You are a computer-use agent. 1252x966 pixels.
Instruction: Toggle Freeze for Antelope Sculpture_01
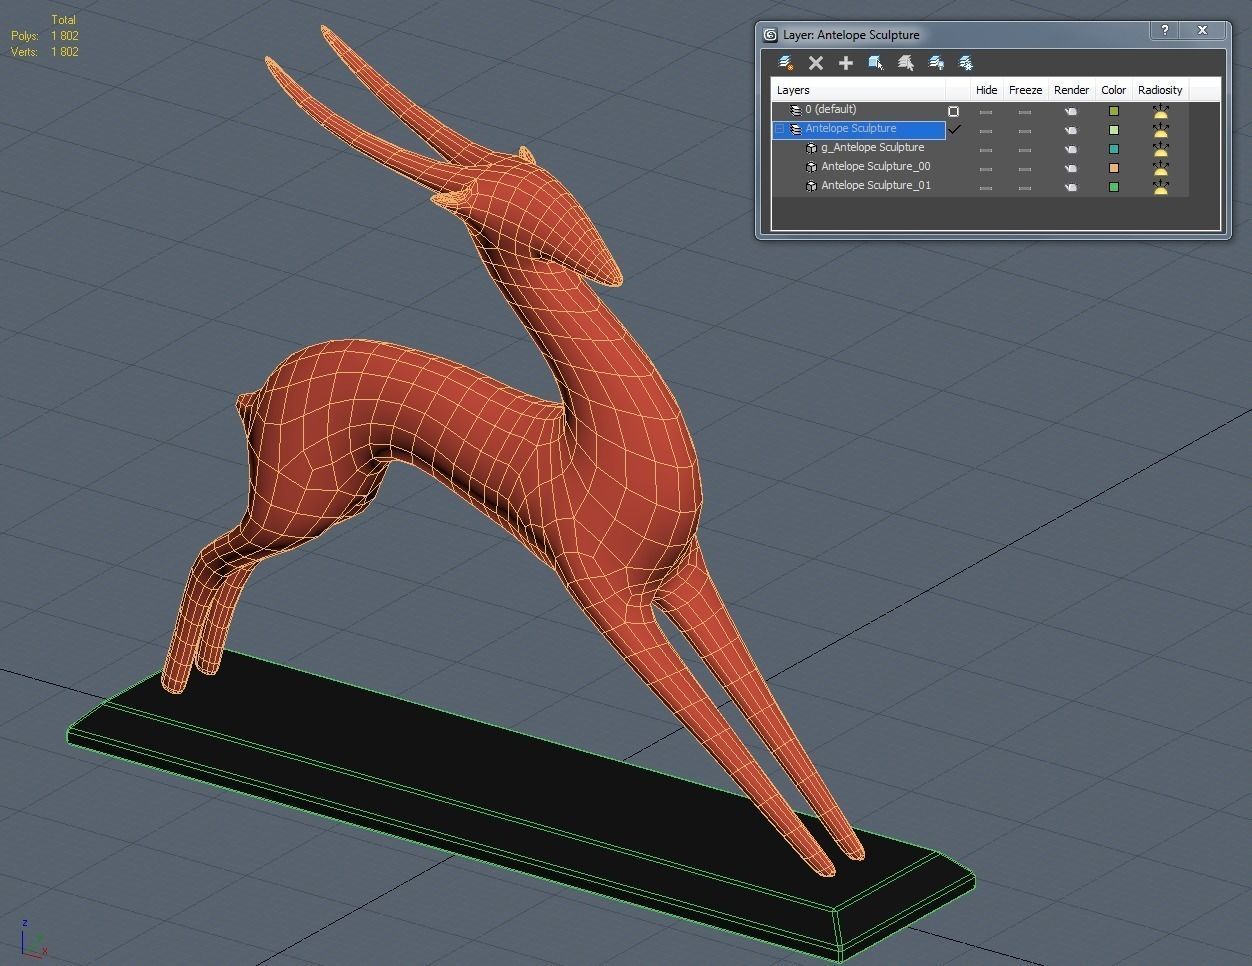point(1025,188)
